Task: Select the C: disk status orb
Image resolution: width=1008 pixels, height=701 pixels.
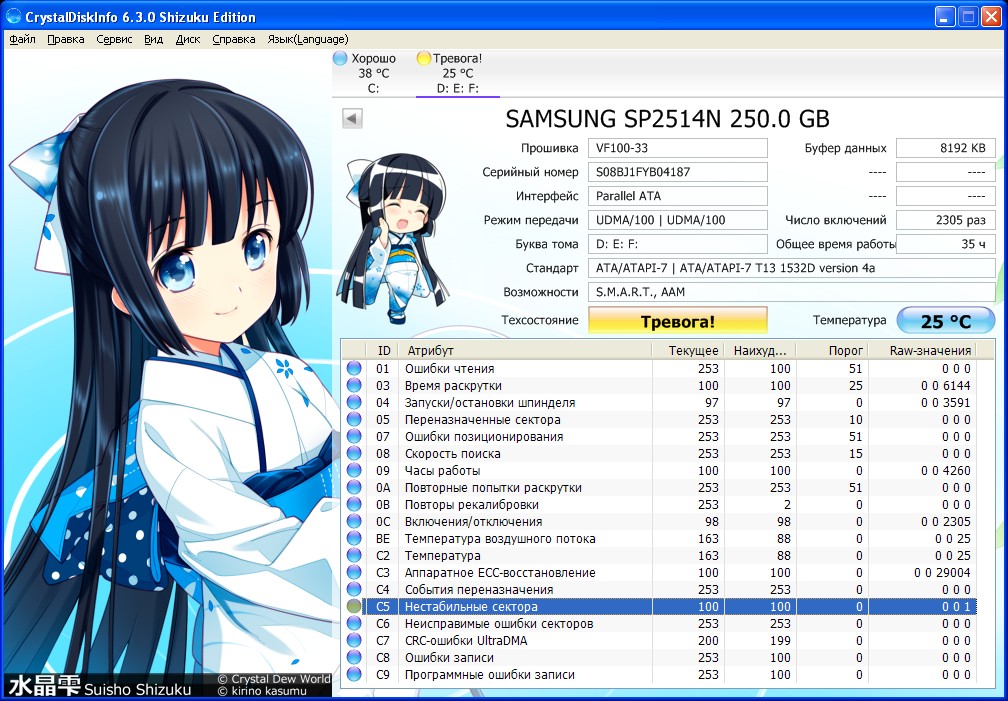Action: click(x=341, y=59)
